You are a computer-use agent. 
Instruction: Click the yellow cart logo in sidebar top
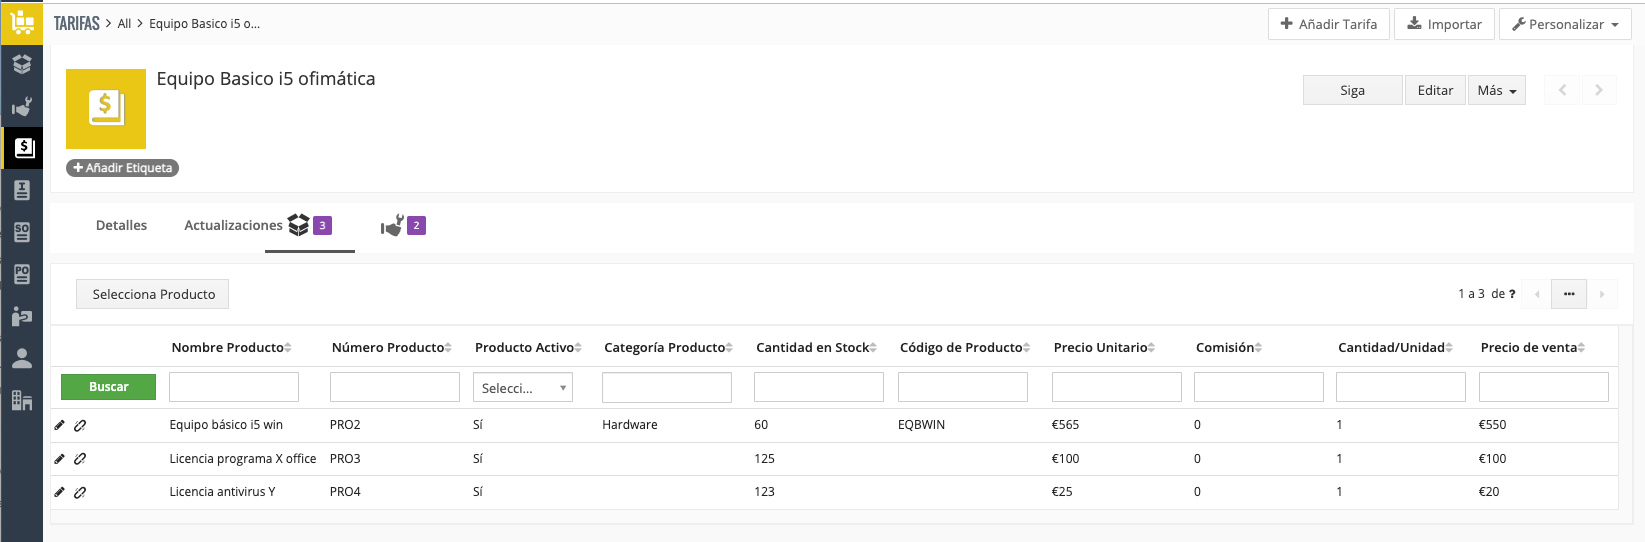21,22
